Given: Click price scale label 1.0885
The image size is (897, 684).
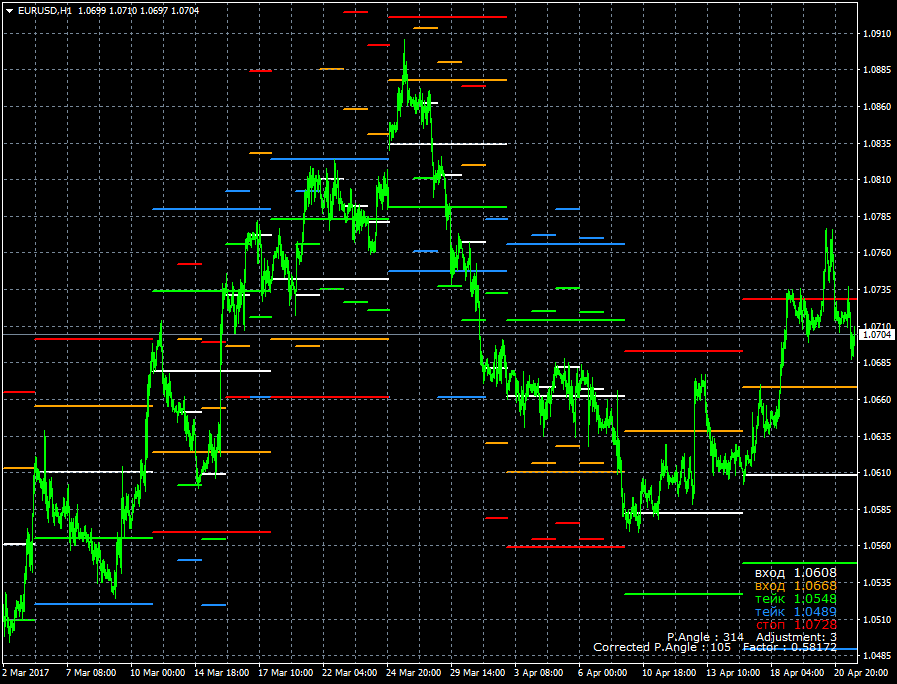Looking at the screenshot, I should pyautogui.click(x=877, y=70).
